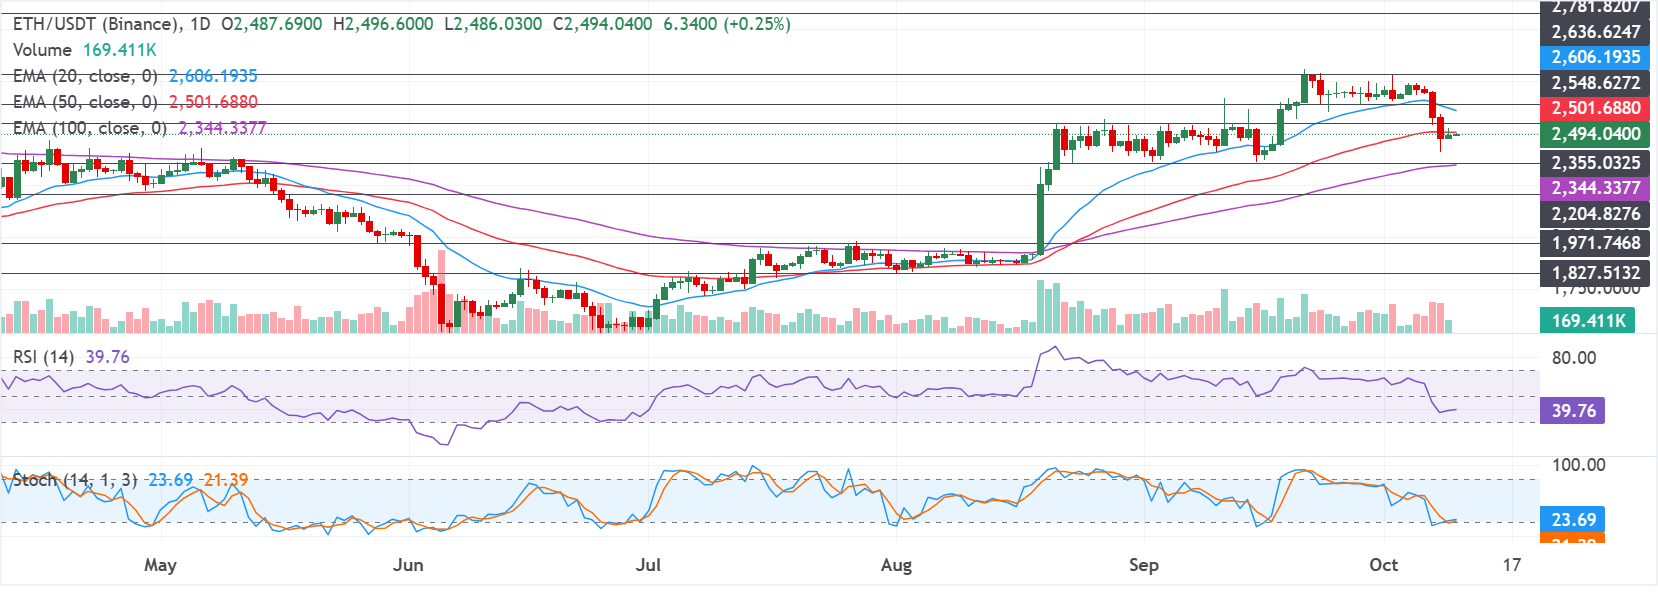Select the purple 2,344.3377 value in EMA legend
This screenshot has width=1658, height=595.
click(222, 128)
